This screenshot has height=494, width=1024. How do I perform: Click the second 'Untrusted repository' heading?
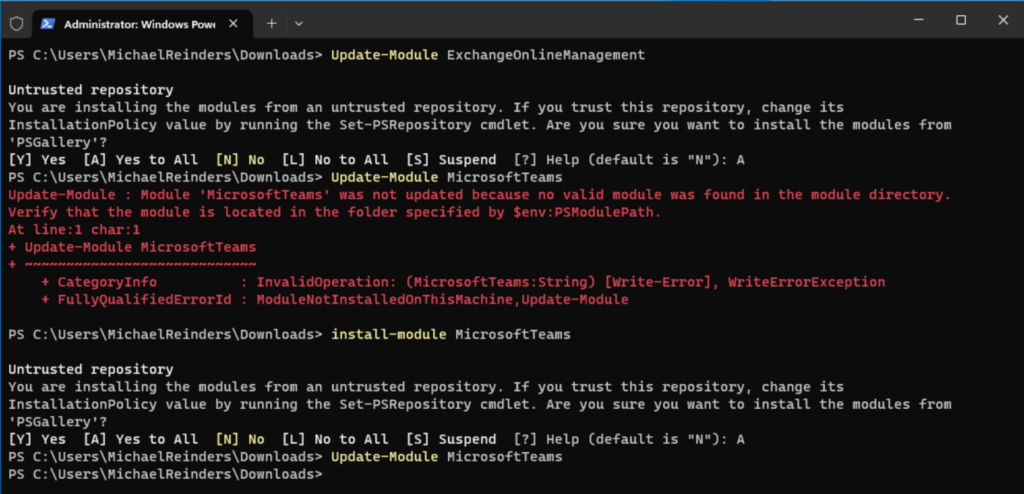91,369
